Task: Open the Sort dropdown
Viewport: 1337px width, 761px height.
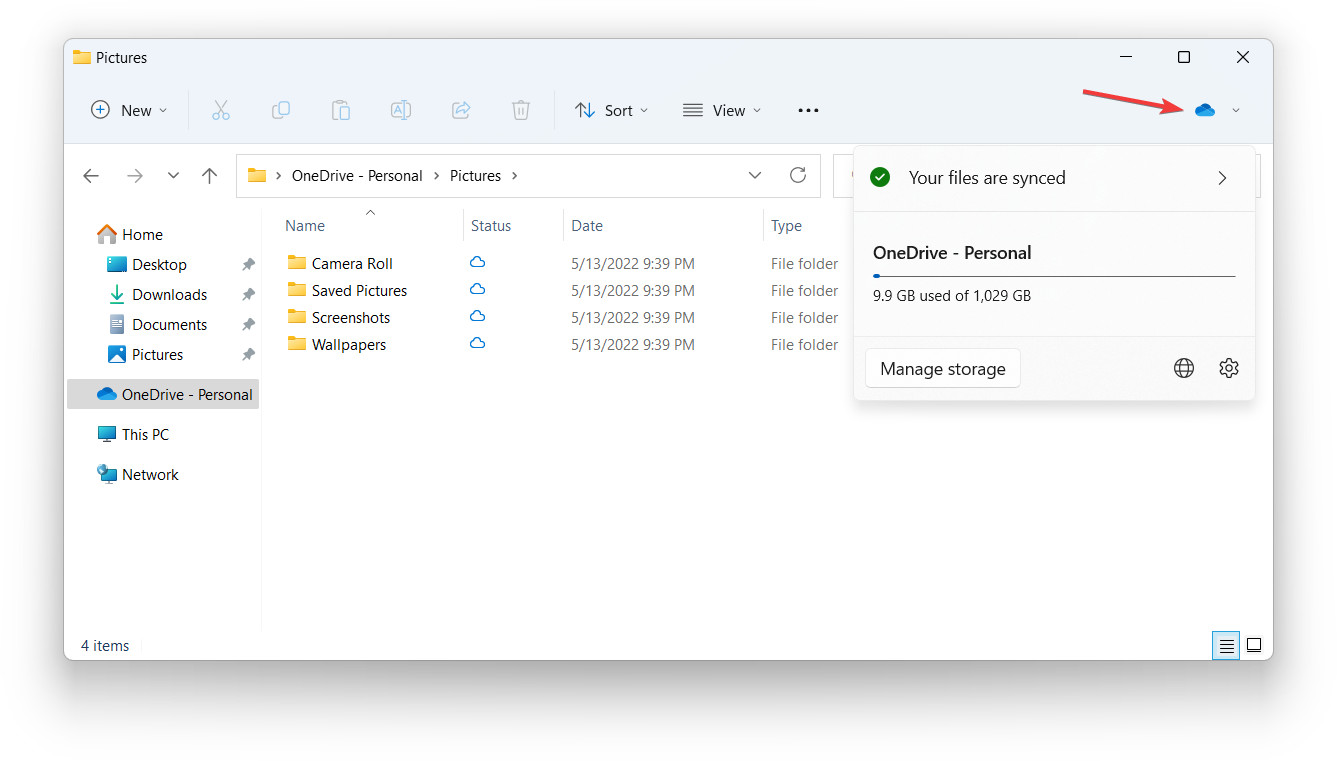Action: [x=611, y=110]
